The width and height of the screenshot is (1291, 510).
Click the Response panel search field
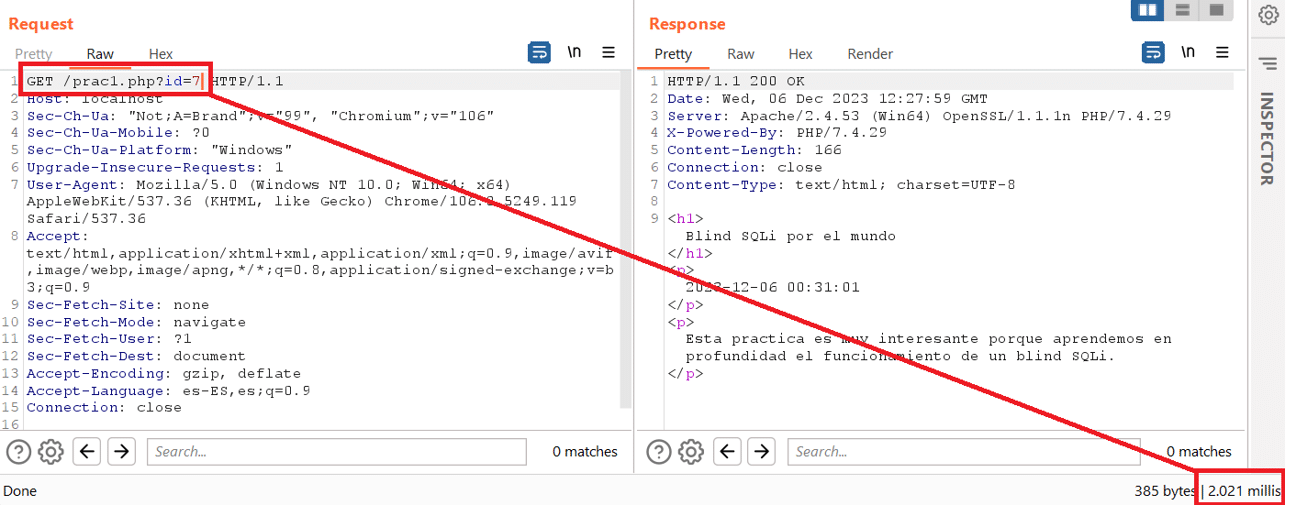[x=964, y=452]
